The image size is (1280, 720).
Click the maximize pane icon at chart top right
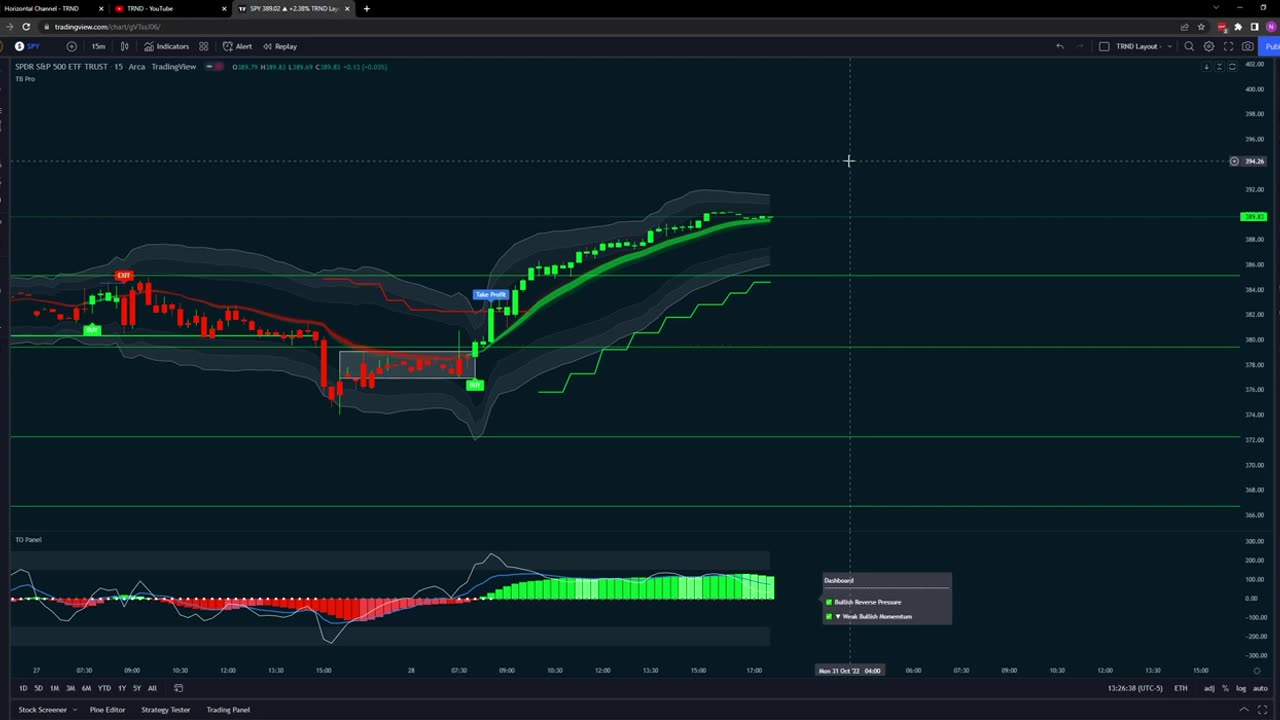[x=1232, y=67]
